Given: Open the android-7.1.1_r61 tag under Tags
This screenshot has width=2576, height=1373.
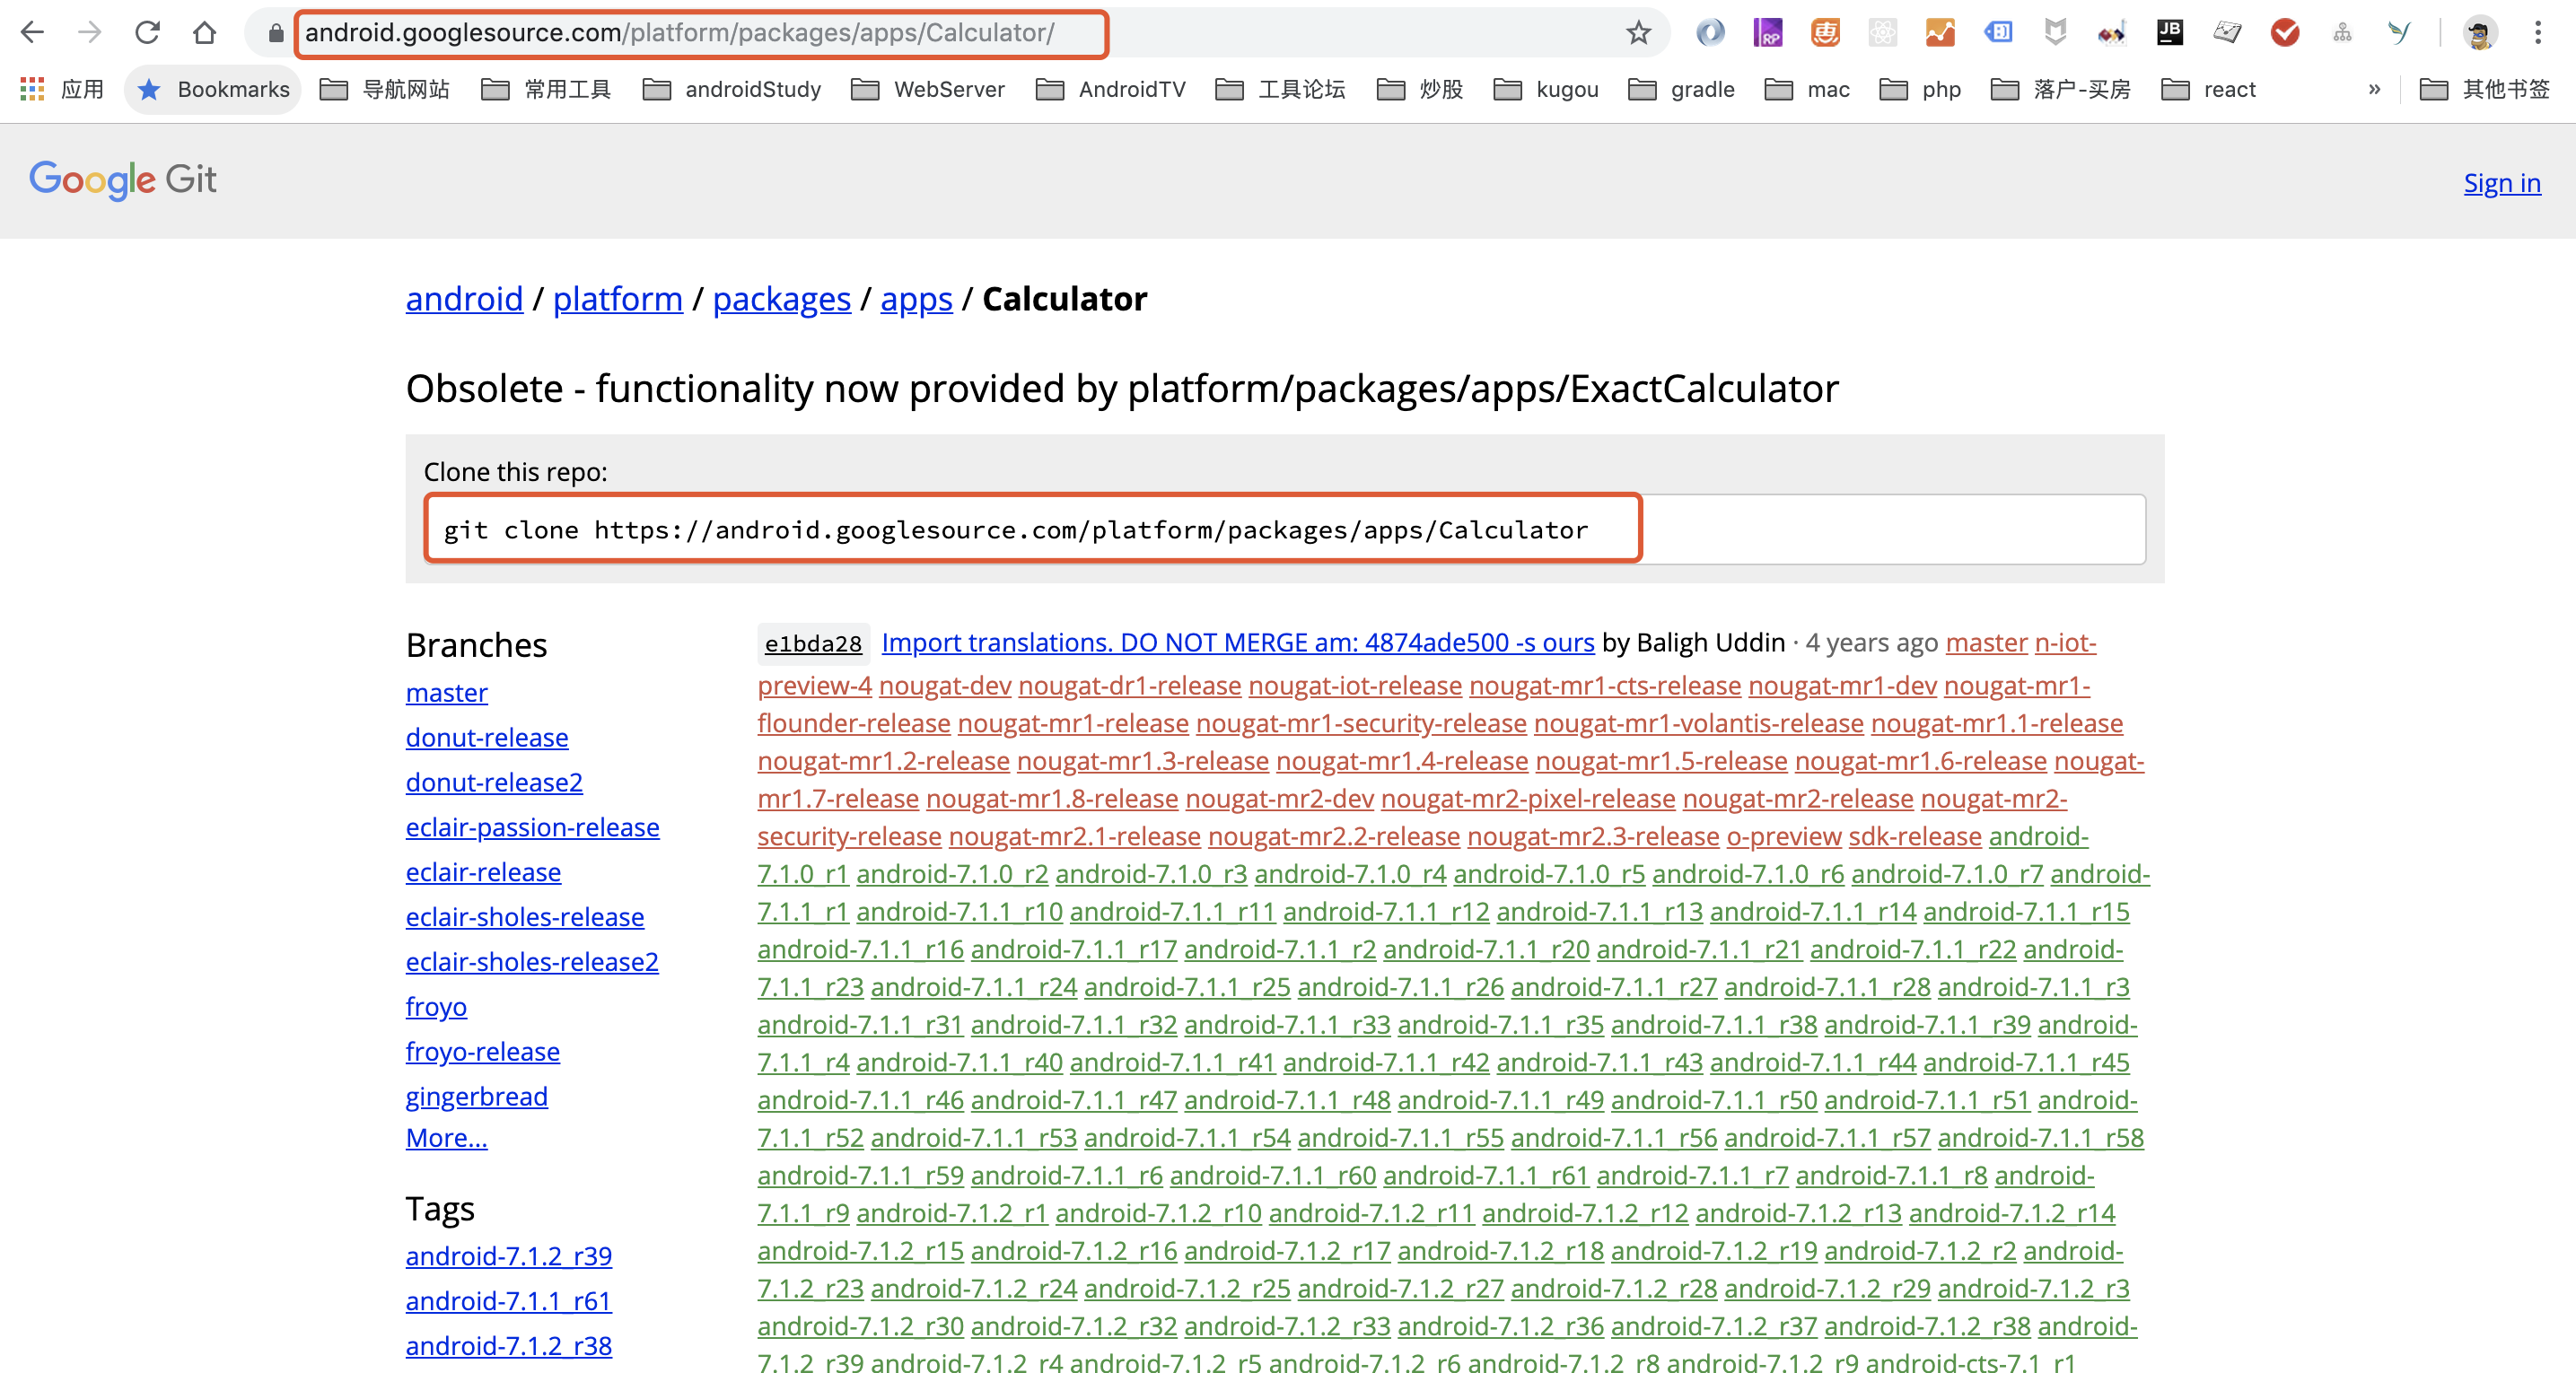Looking at the screenshot, I should 509,1301.
